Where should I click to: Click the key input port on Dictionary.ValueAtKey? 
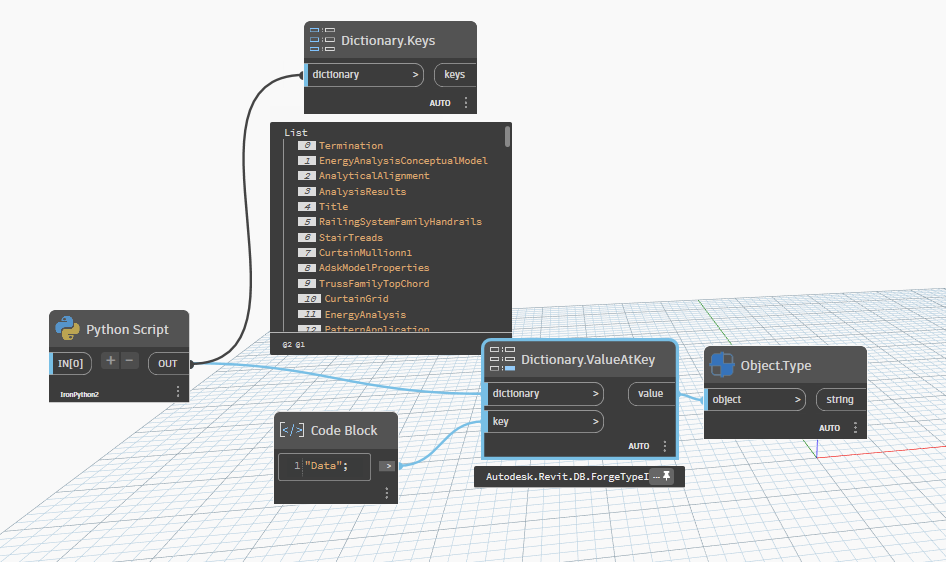point(544,422)
